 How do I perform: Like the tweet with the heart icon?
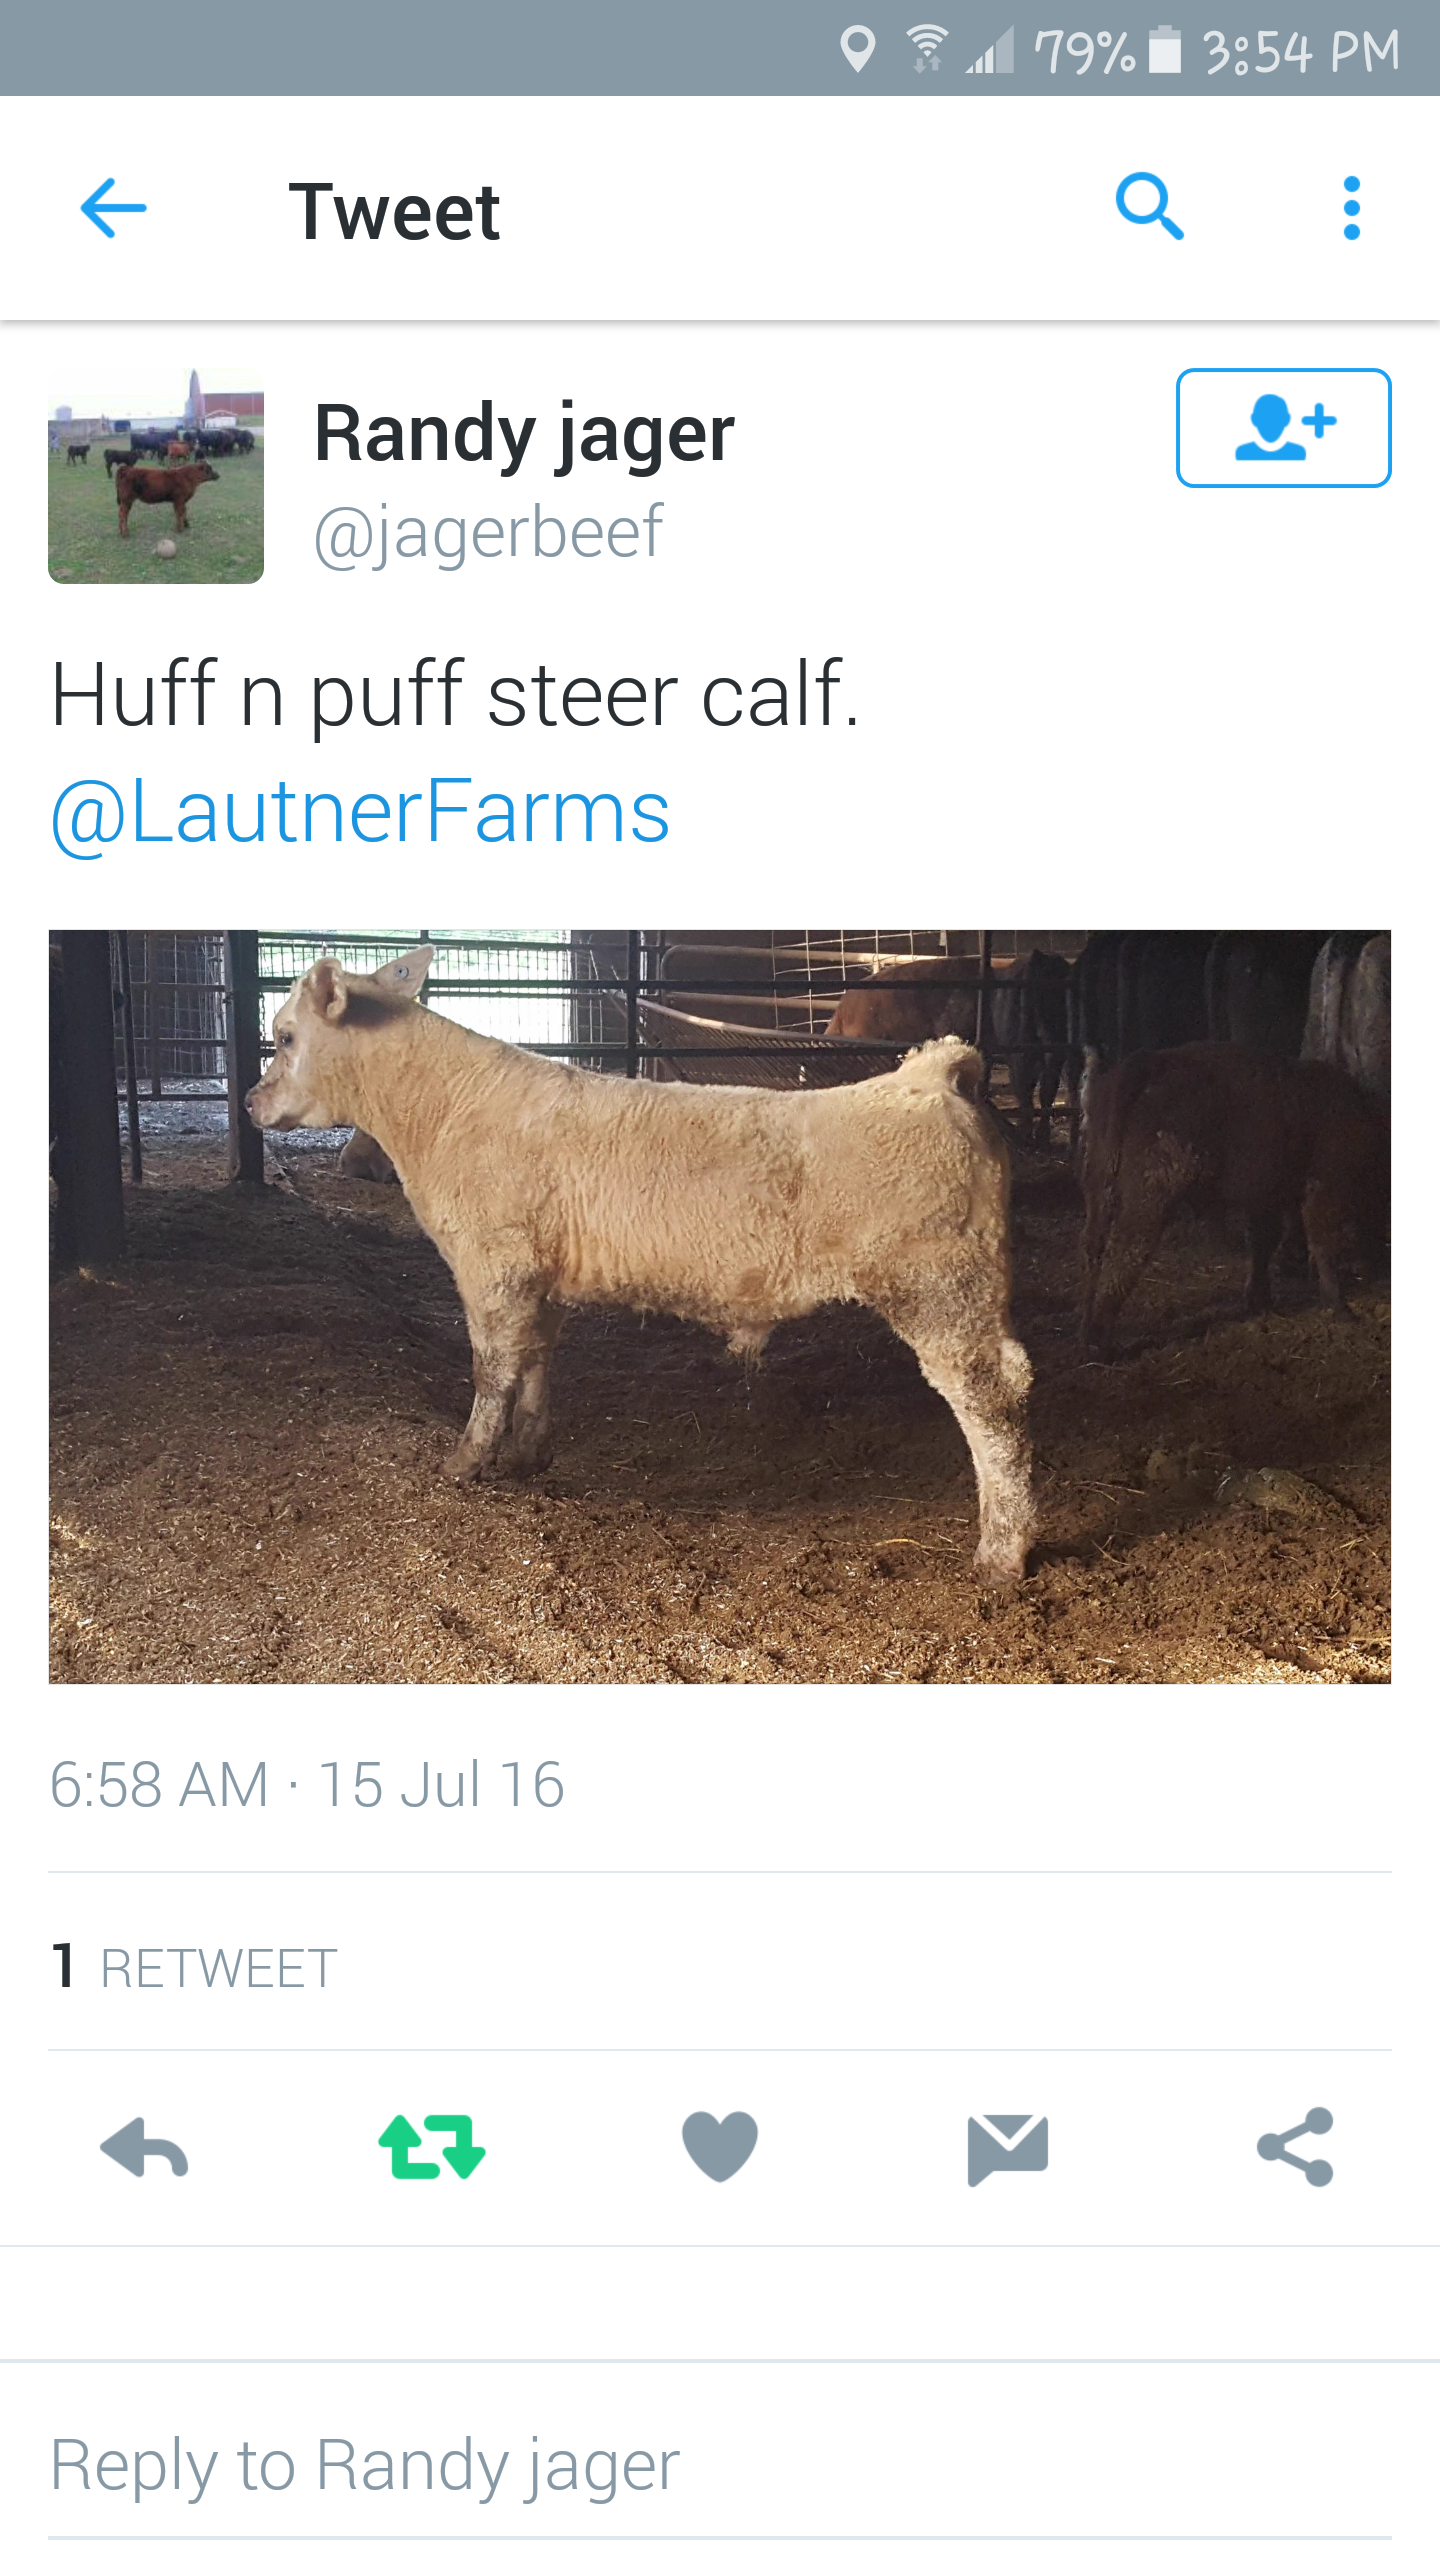pos(720,2146)
